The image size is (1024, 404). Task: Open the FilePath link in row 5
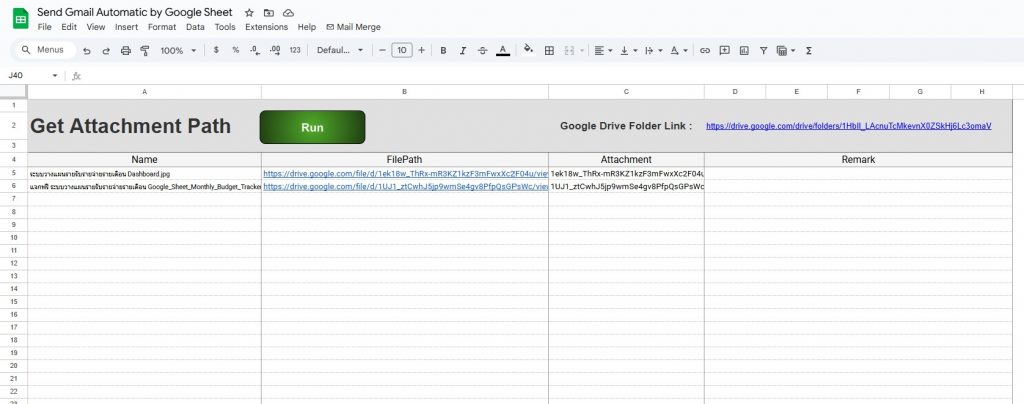click(405, 174)
